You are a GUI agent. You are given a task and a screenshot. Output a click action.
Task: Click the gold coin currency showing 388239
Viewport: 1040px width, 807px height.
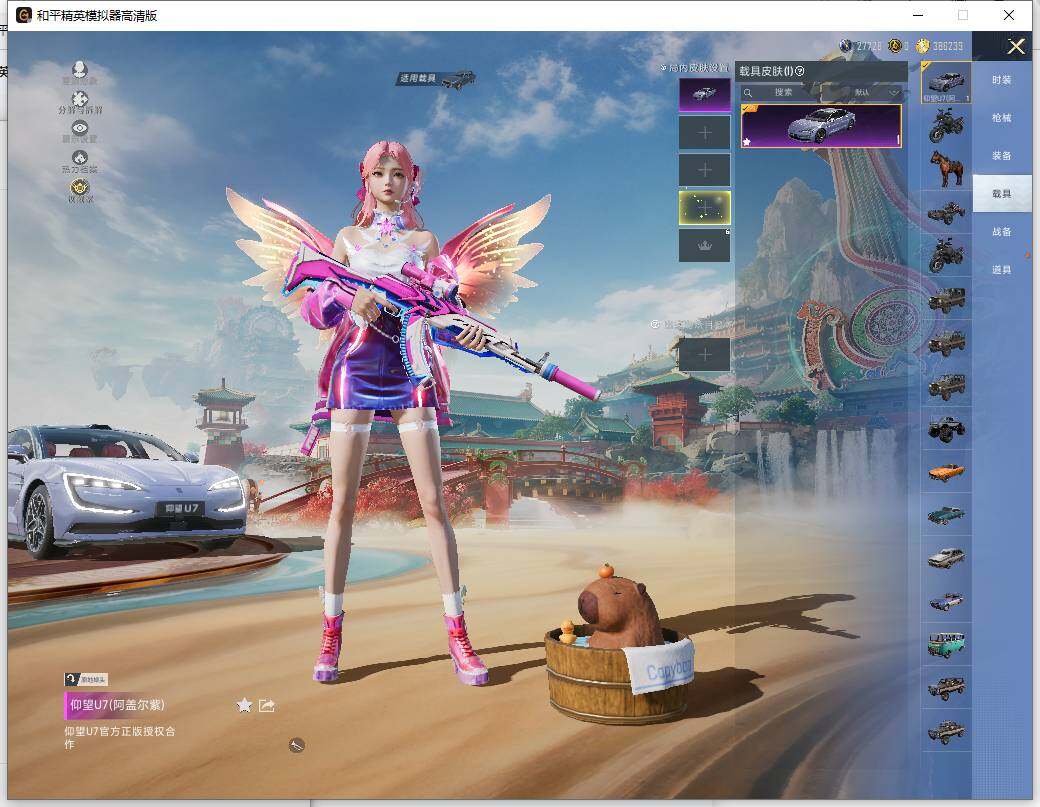pyautogui.click(x=922, y=46)
